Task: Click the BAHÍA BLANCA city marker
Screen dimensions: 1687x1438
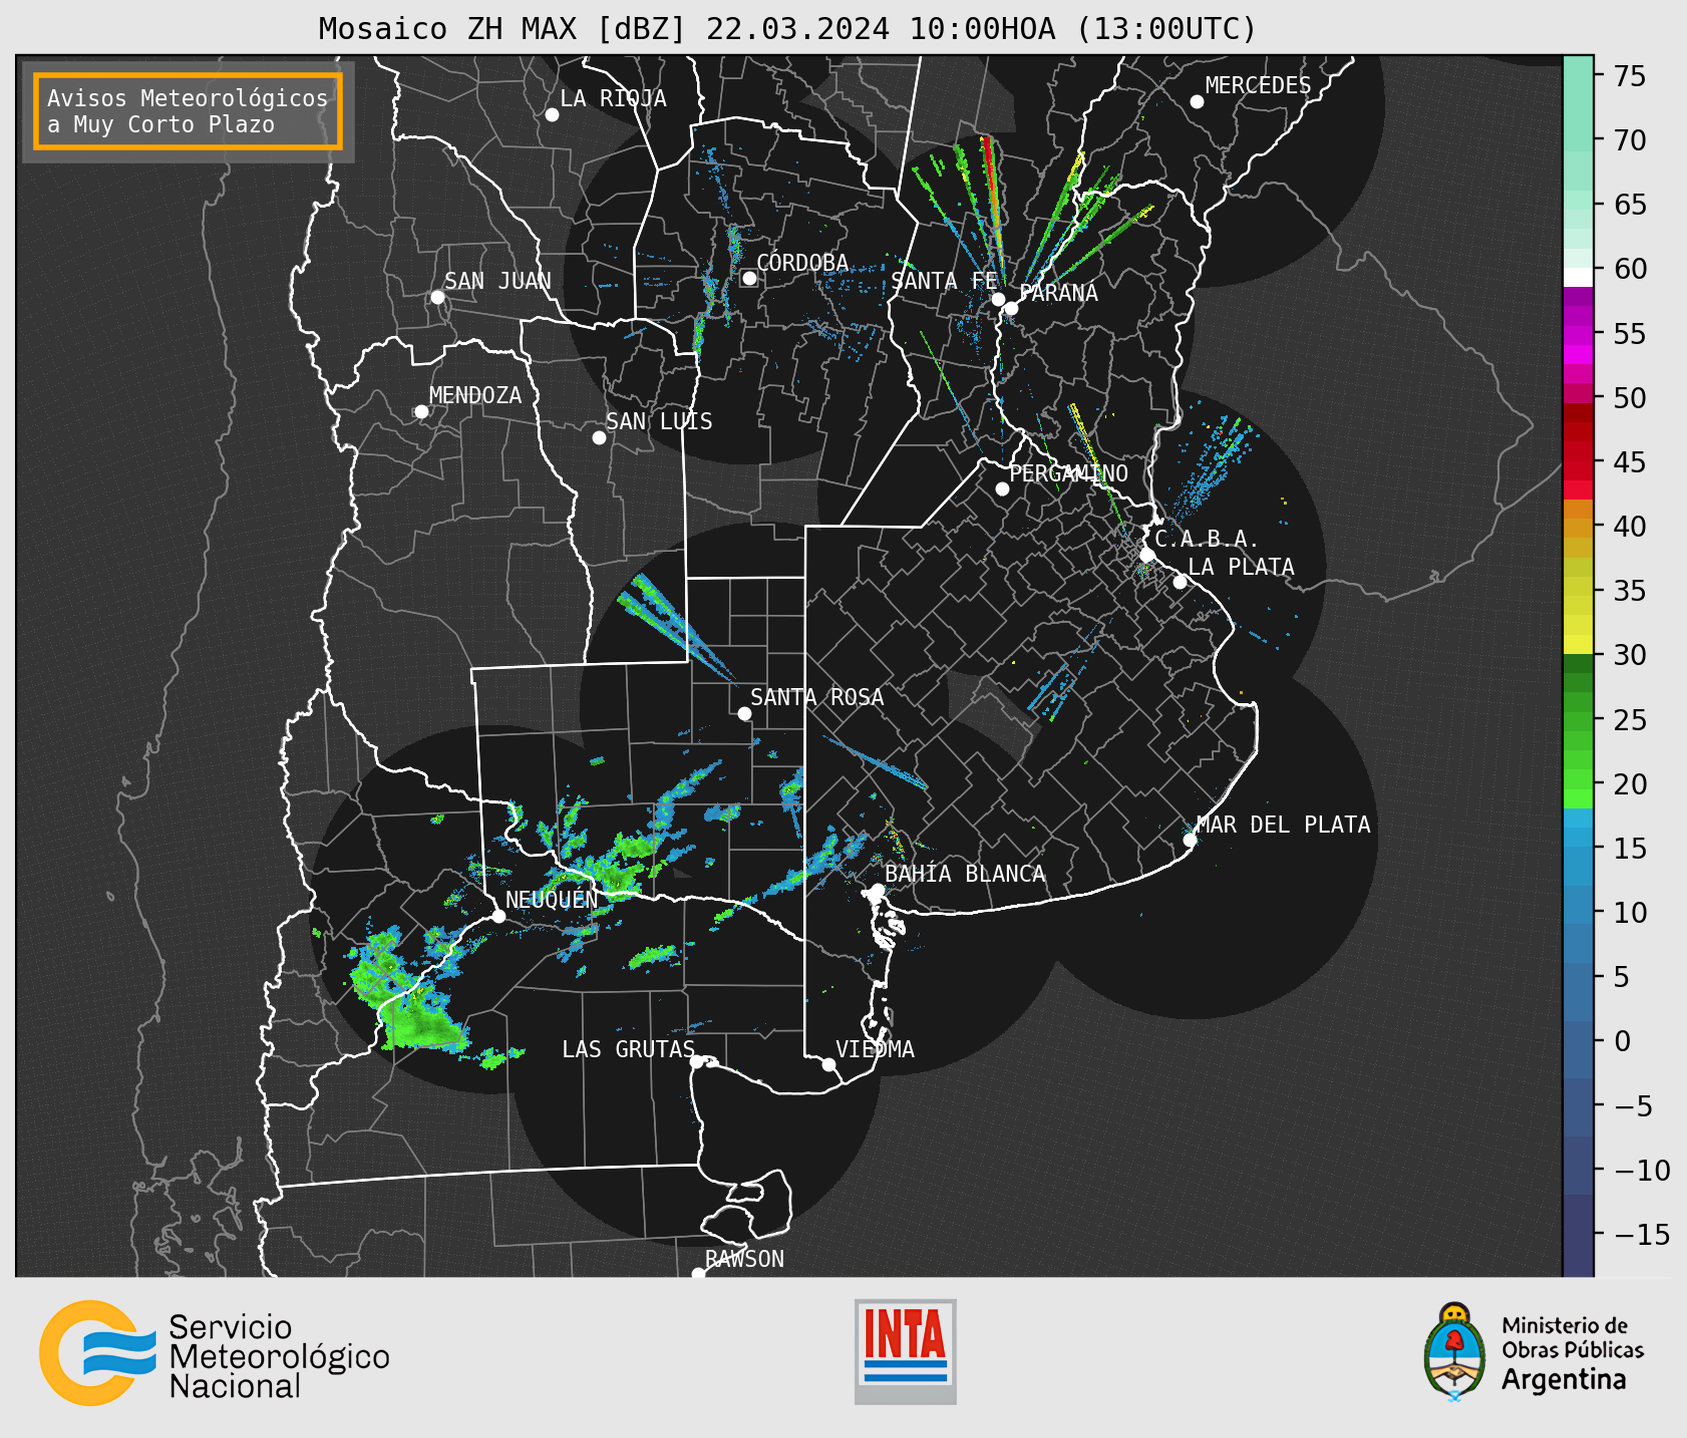Action: click(x=877, y=889)
